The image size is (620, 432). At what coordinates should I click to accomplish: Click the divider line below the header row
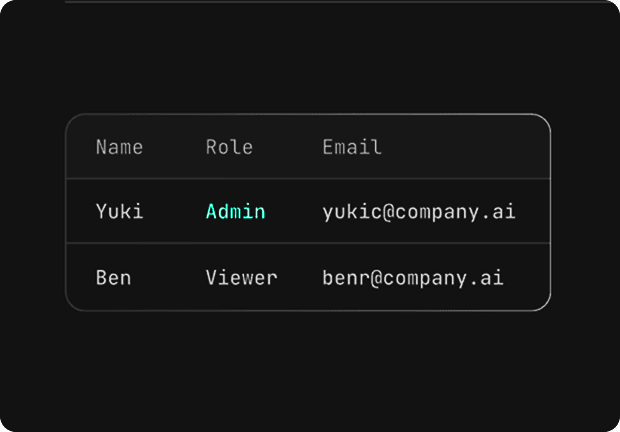pos(308,179)
